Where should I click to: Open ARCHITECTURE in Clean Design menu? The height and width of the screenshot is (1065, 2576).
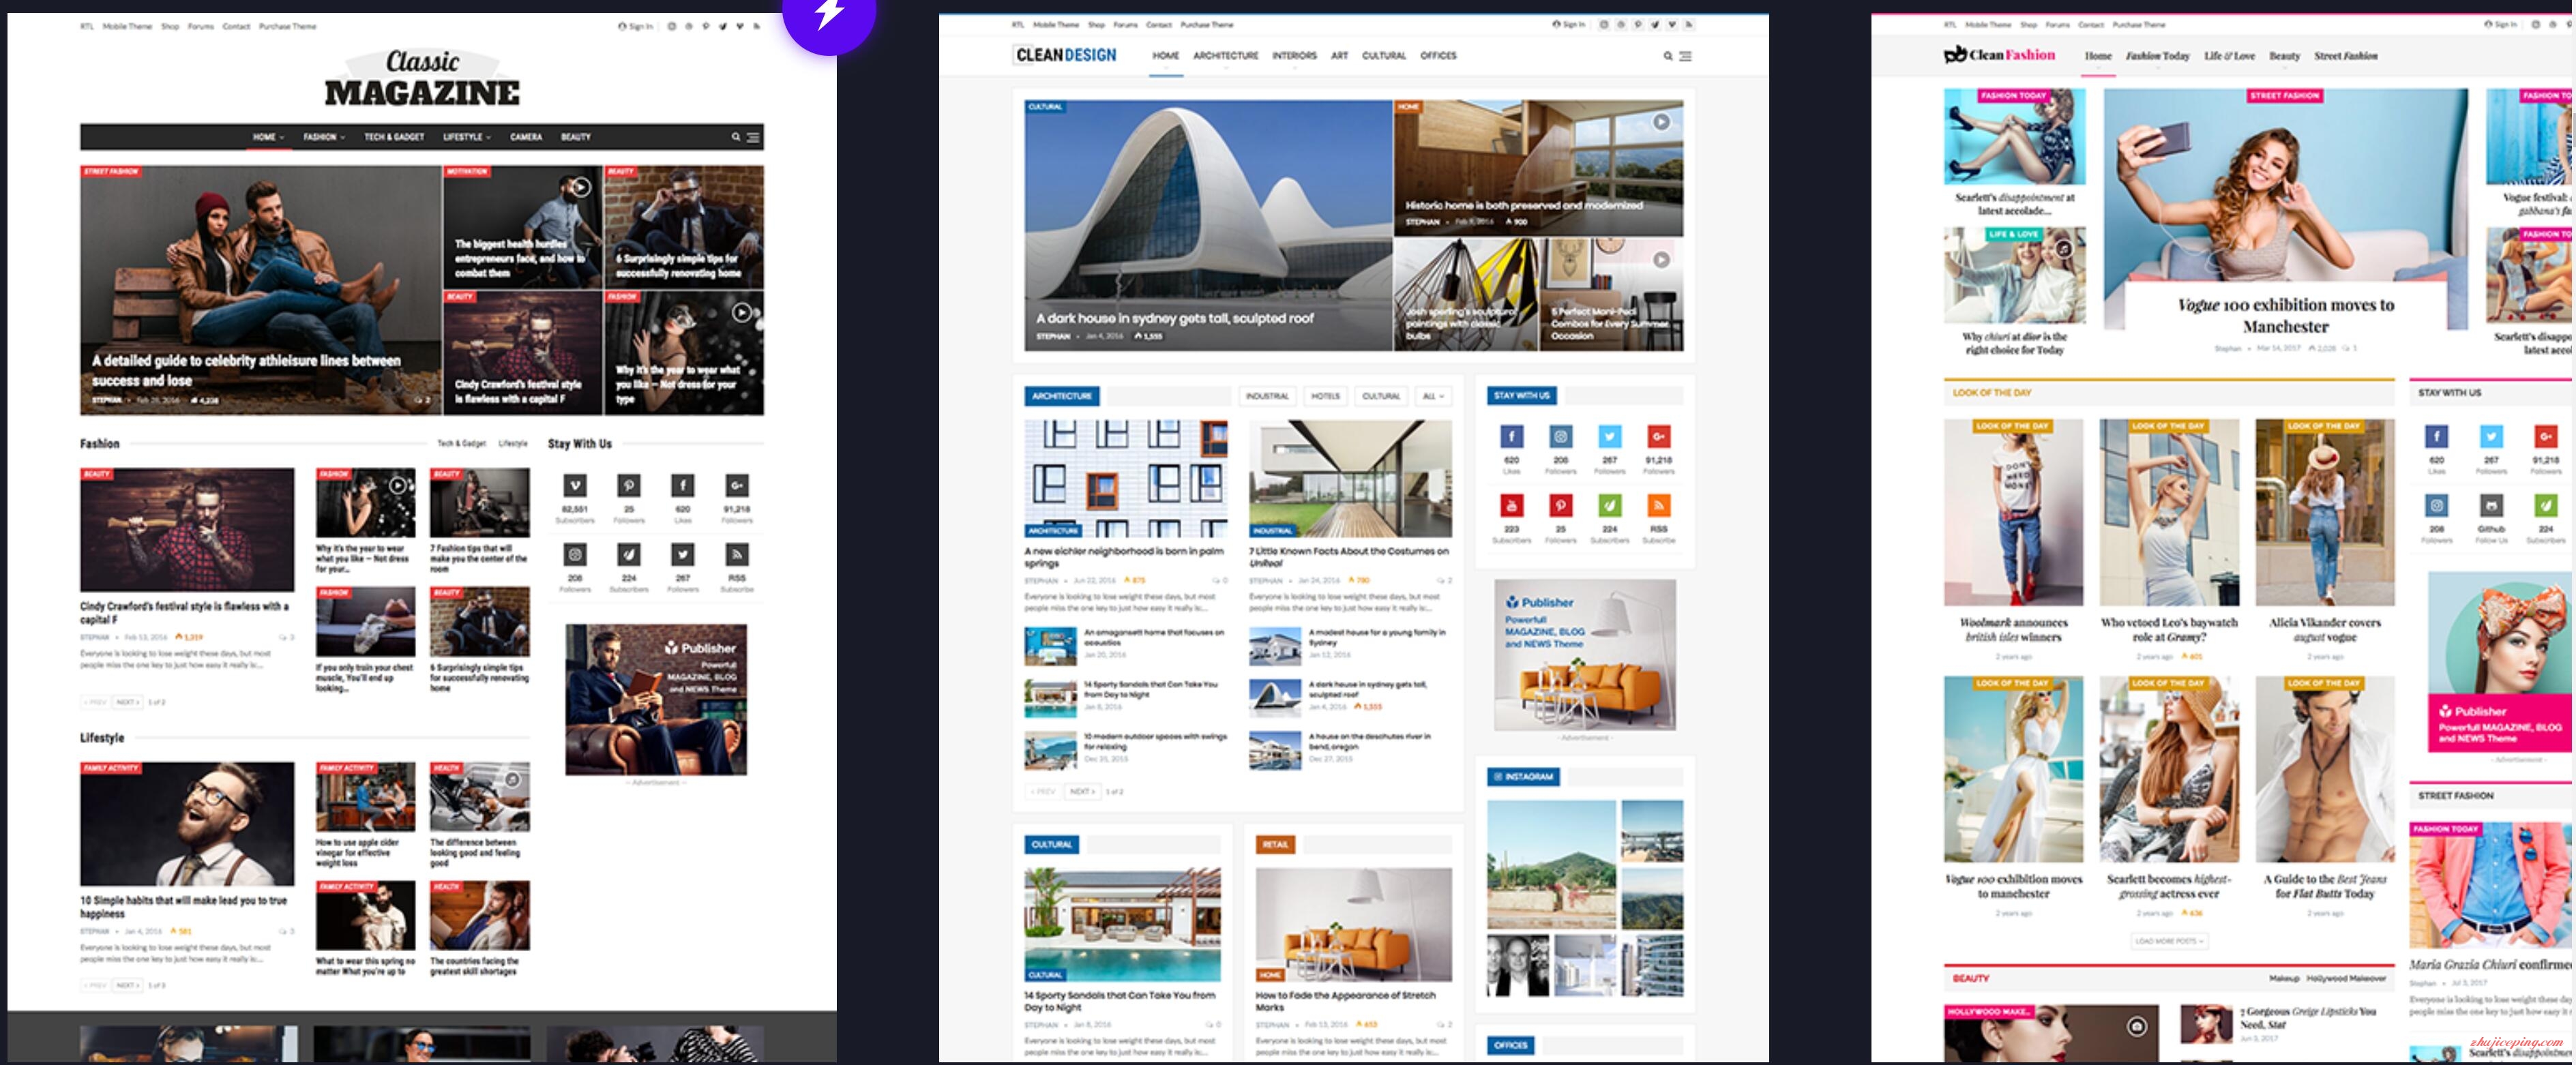[1225, 56]
